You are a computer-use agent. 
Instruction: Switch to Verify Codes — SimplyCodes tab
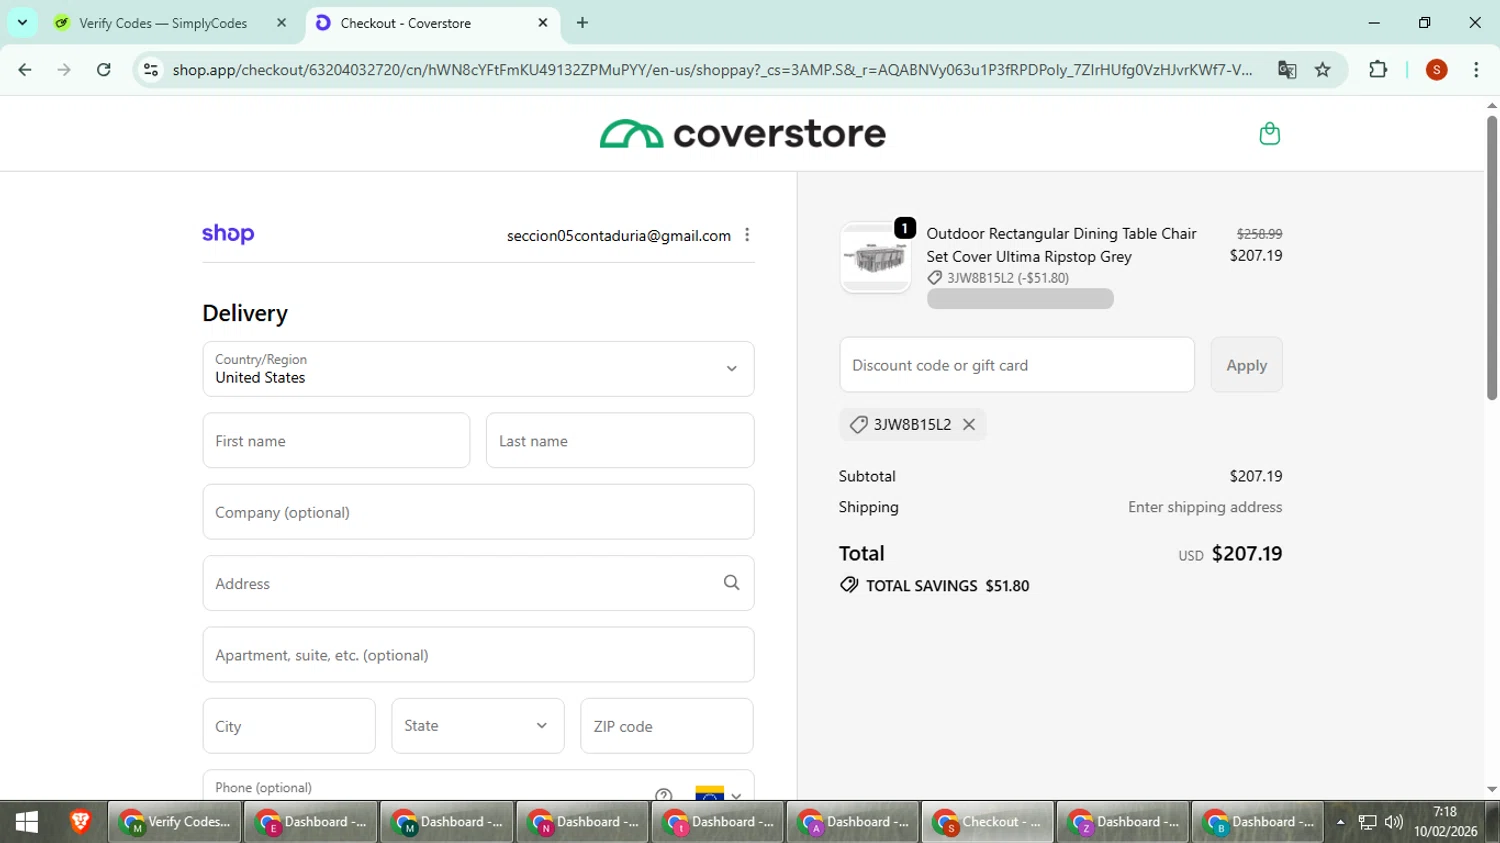tap(163, 23)
